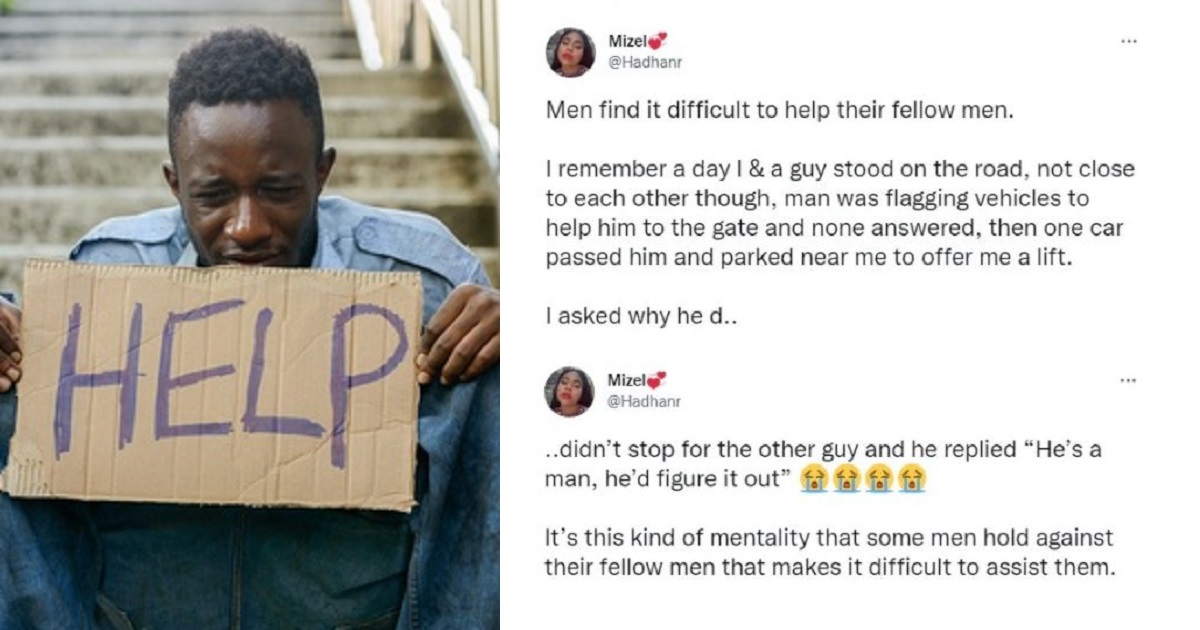Click the second crying emoji in the row
Image resolution: width=1200 pixels, height=630 pixels.
coord(846,480)
